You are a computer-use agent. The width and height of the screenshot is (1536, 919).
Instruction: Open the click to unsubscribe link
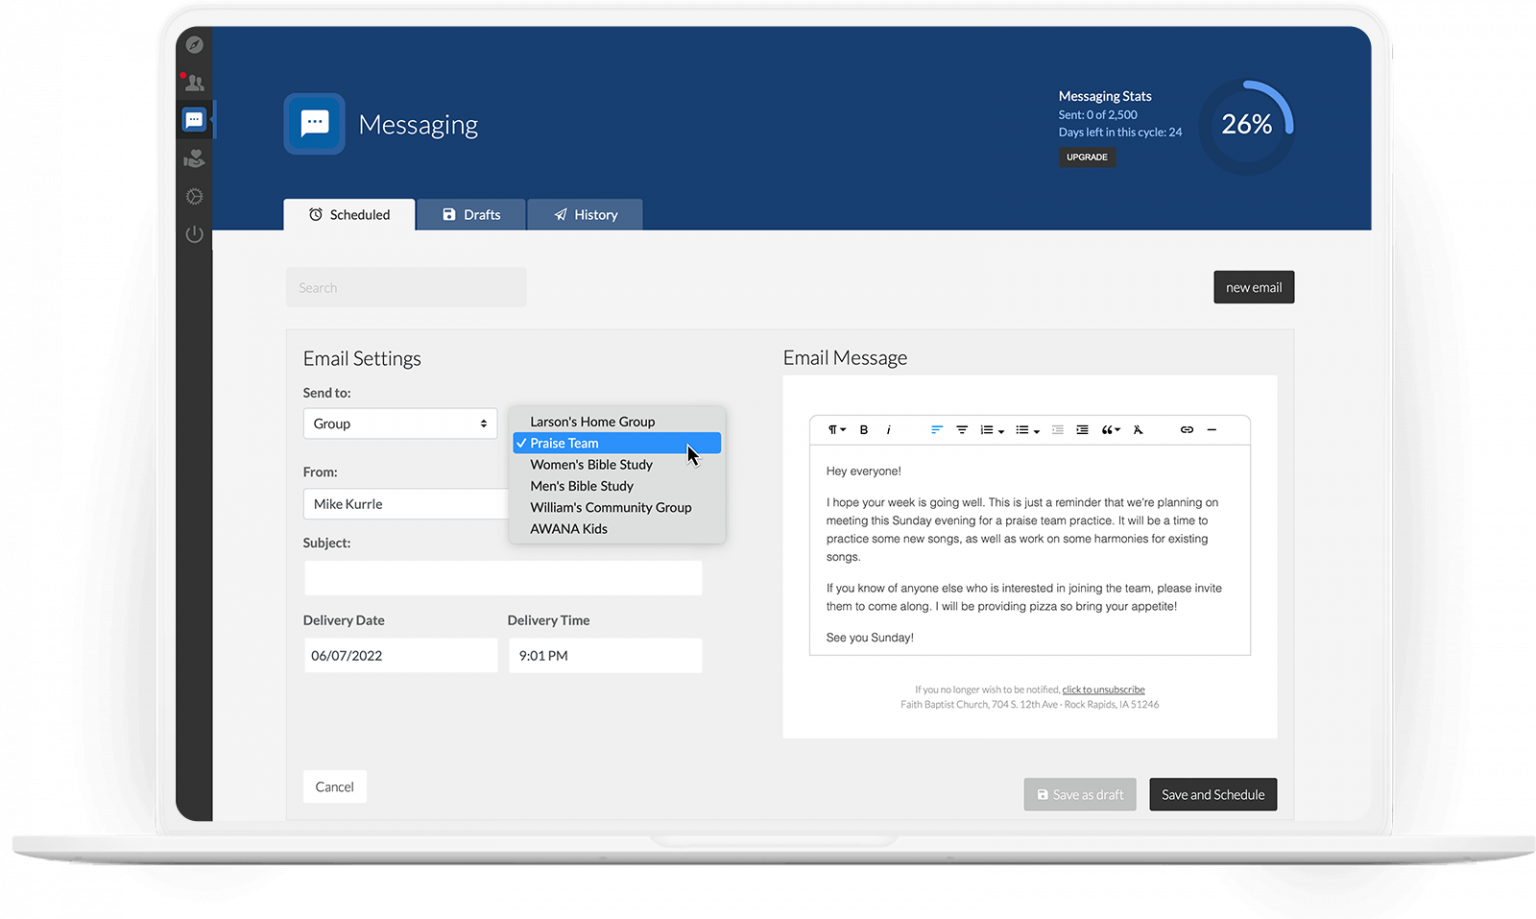1103,689
